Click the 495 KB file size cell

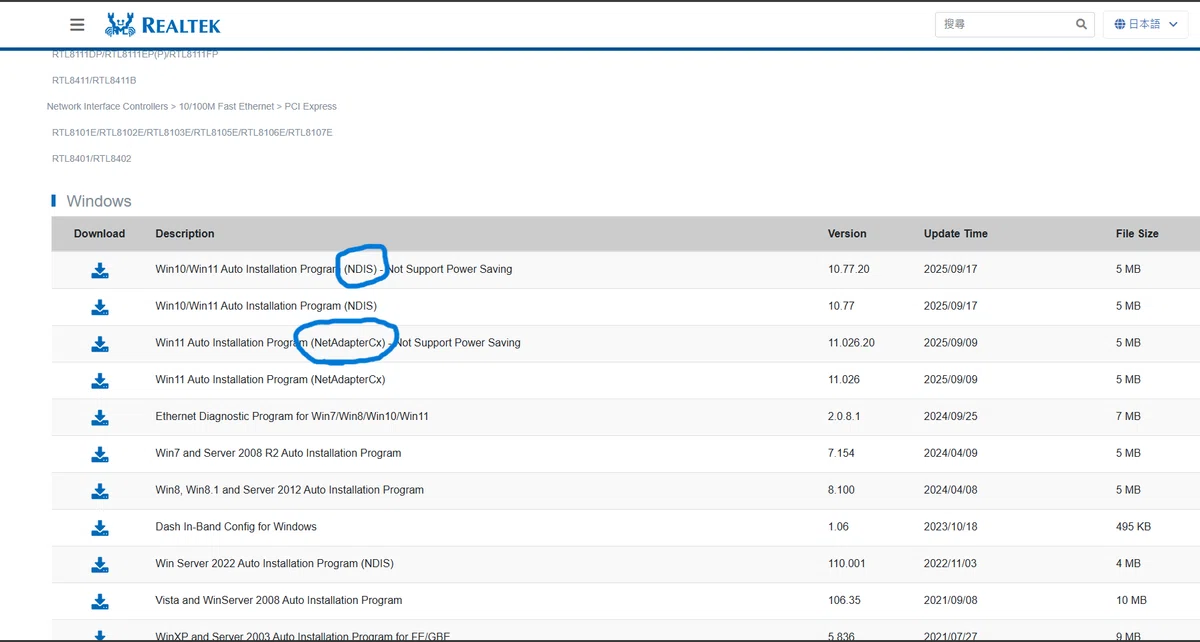pyautogui.click(x=1133, y=527)
